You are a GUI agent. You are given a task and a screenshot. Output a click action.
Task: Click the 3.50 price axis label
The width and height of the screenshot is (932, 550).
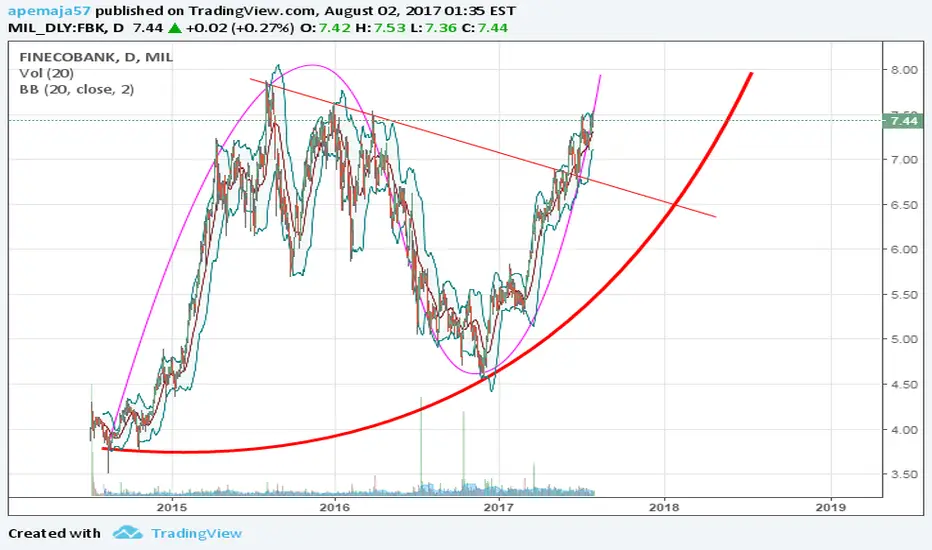pos(905,474)
